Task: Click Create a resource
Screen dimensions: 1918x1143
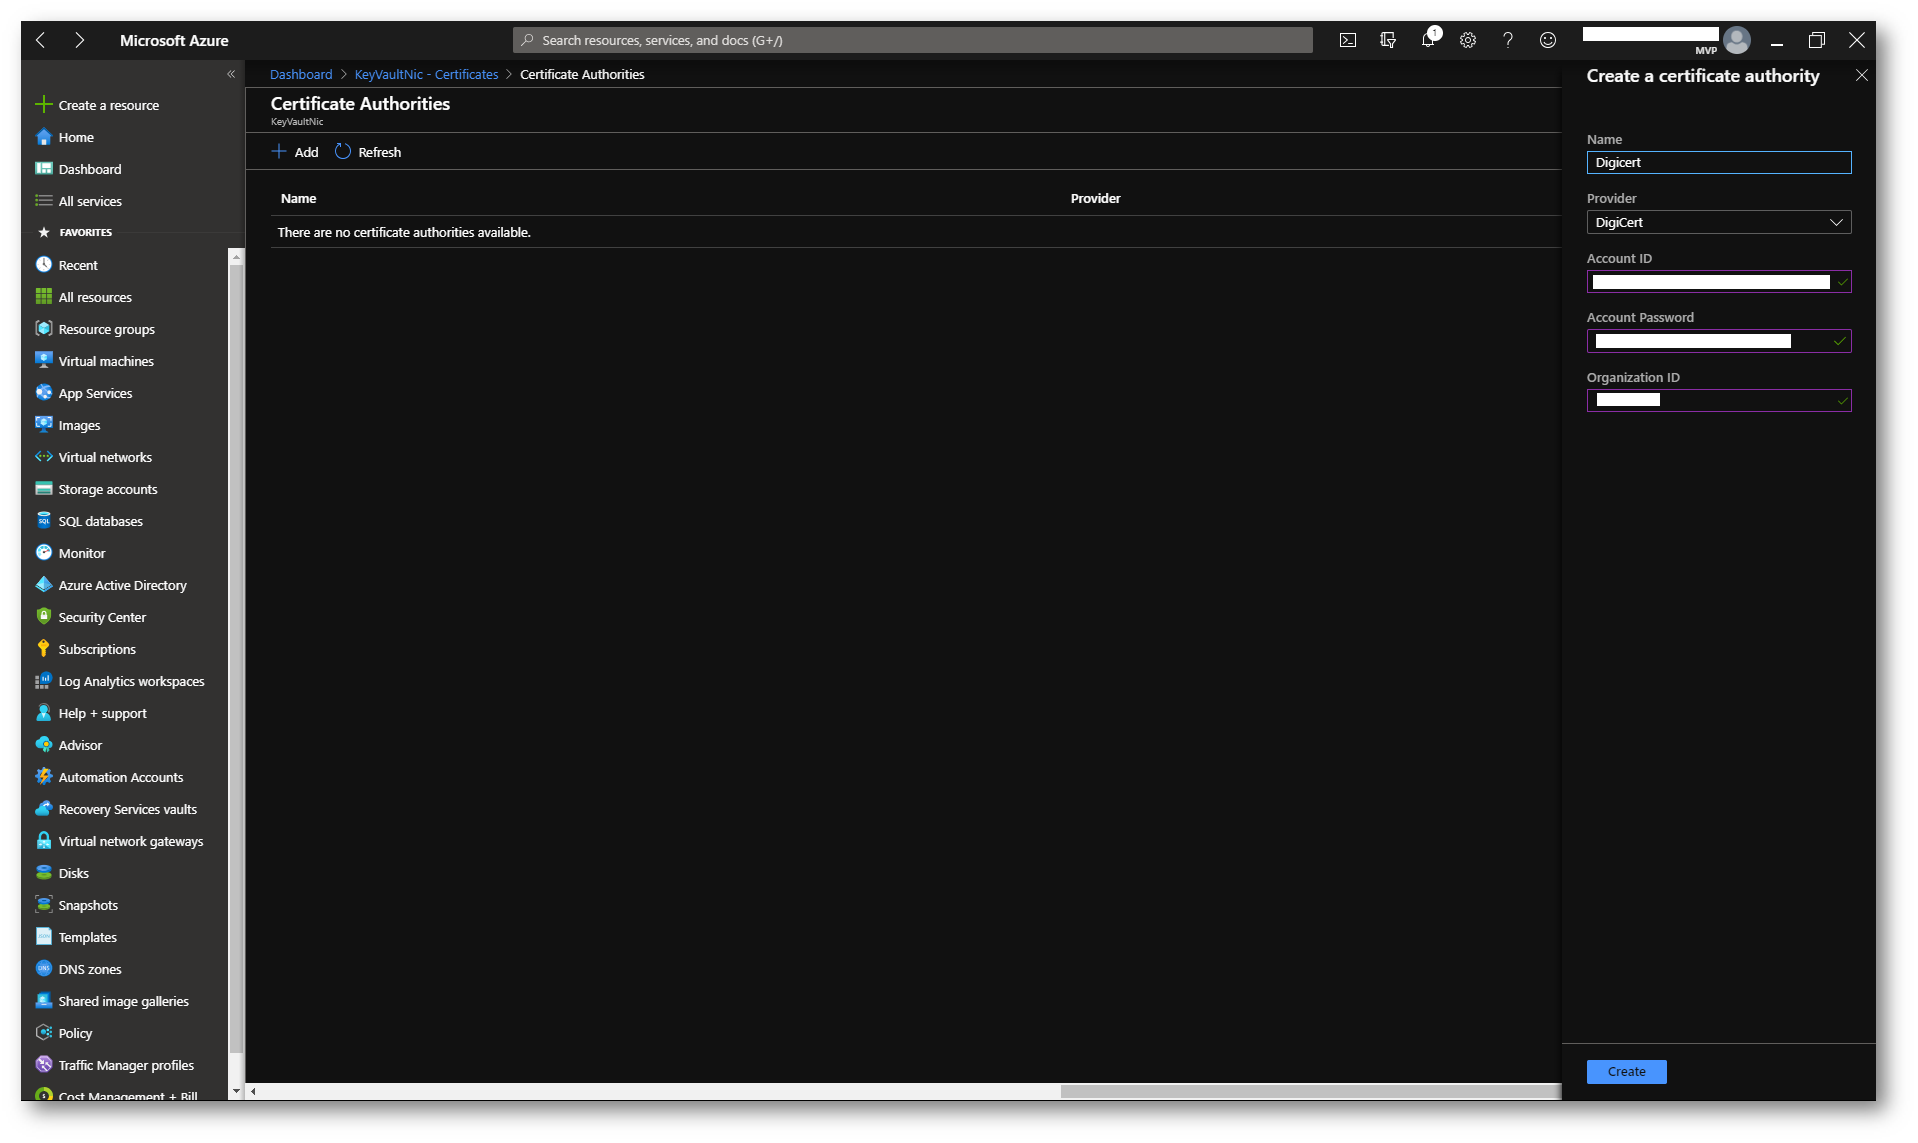Action: [x=97, y=105]
